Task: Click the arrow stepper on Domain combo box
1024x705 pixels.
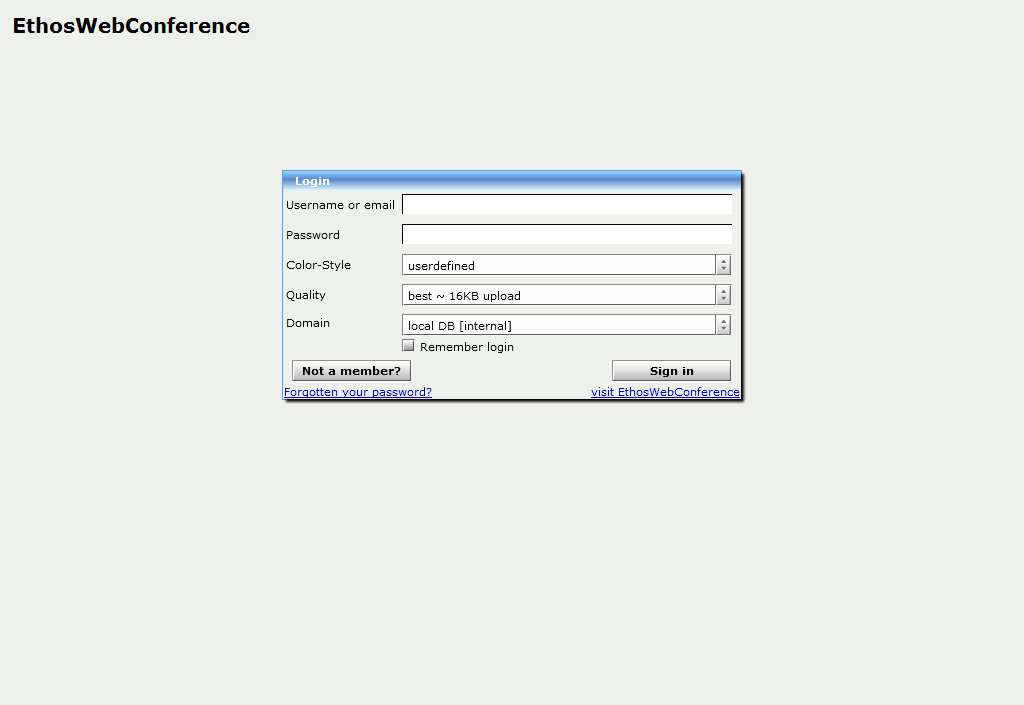Action: (723, 326)
